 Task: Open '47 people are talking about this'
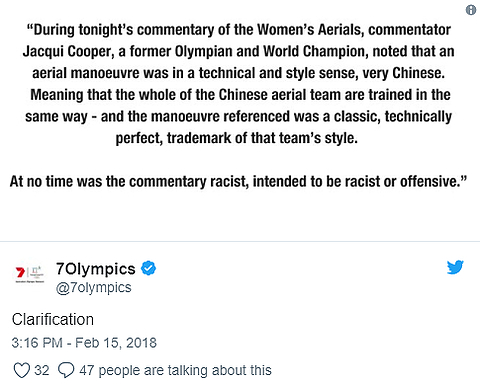[x=175, y=370]
